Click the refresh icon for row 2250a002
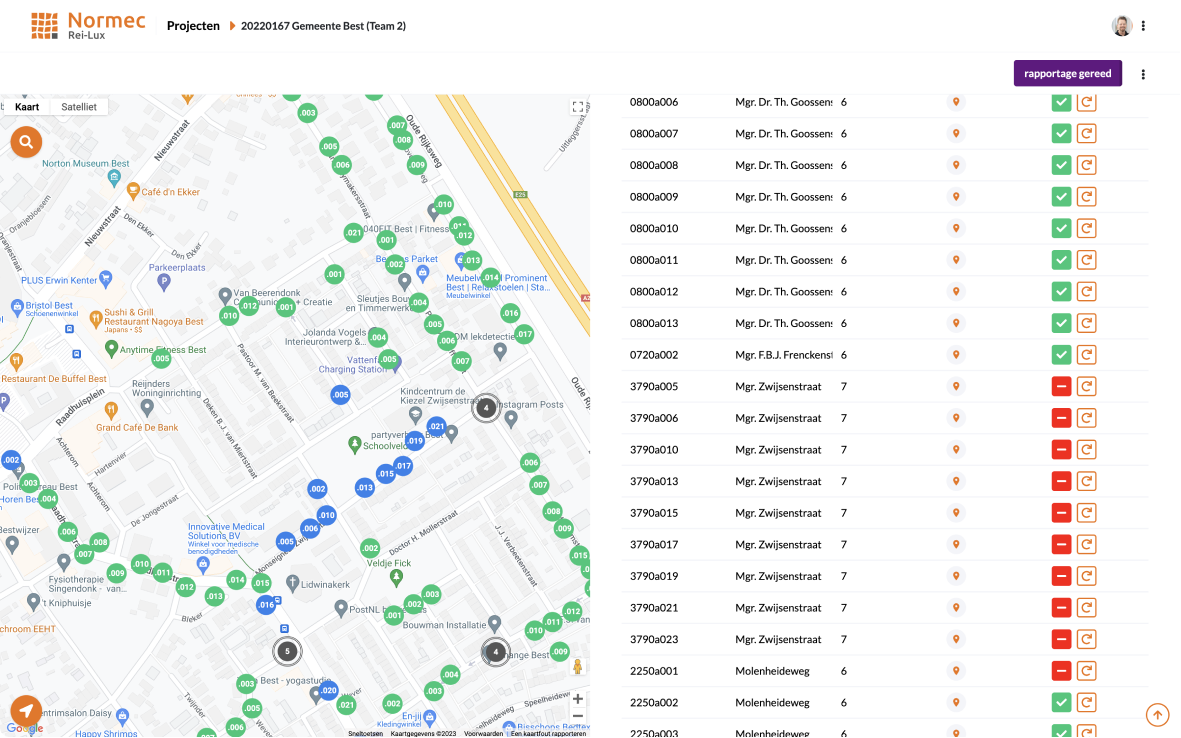1181x738 pixels. (1086, 703)
